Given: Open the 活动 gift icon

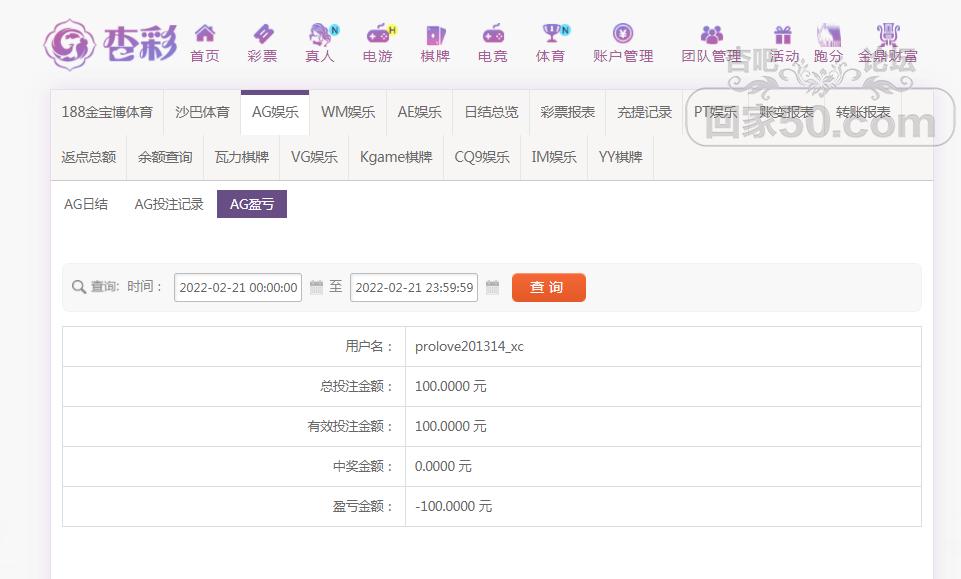Looking at the screenshot, I should 783,34.
